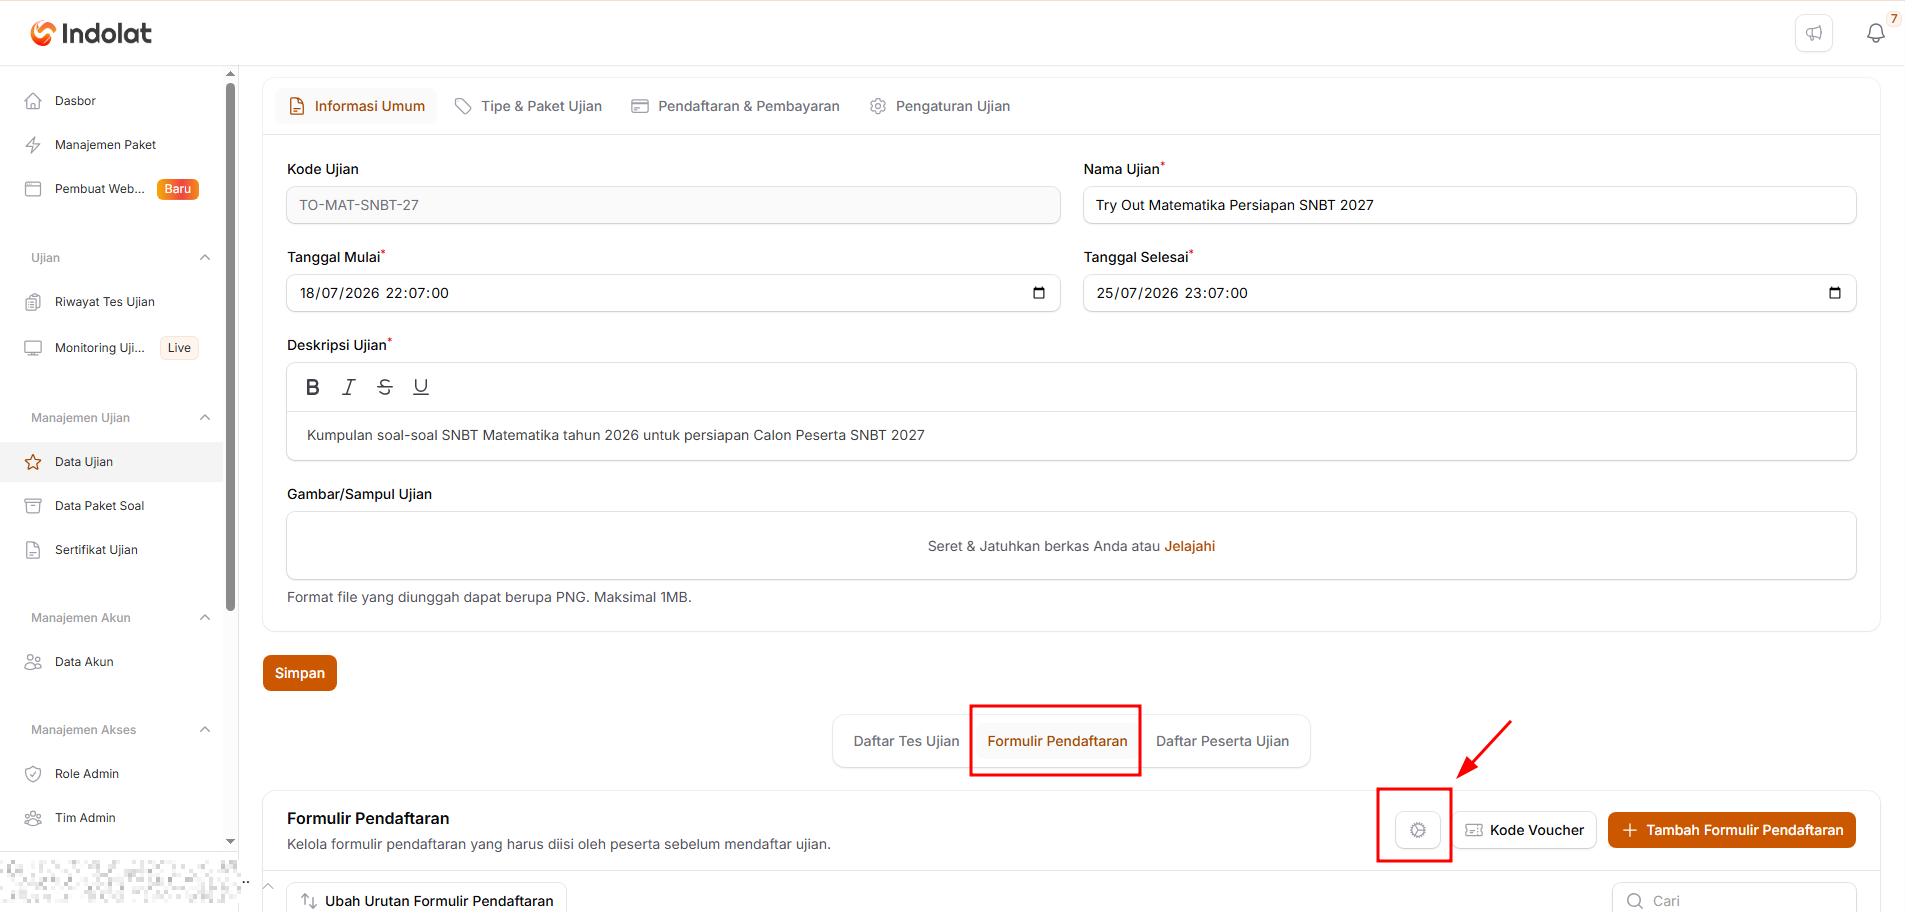Apply strikethrough formatting in description editor

(385, 387)
